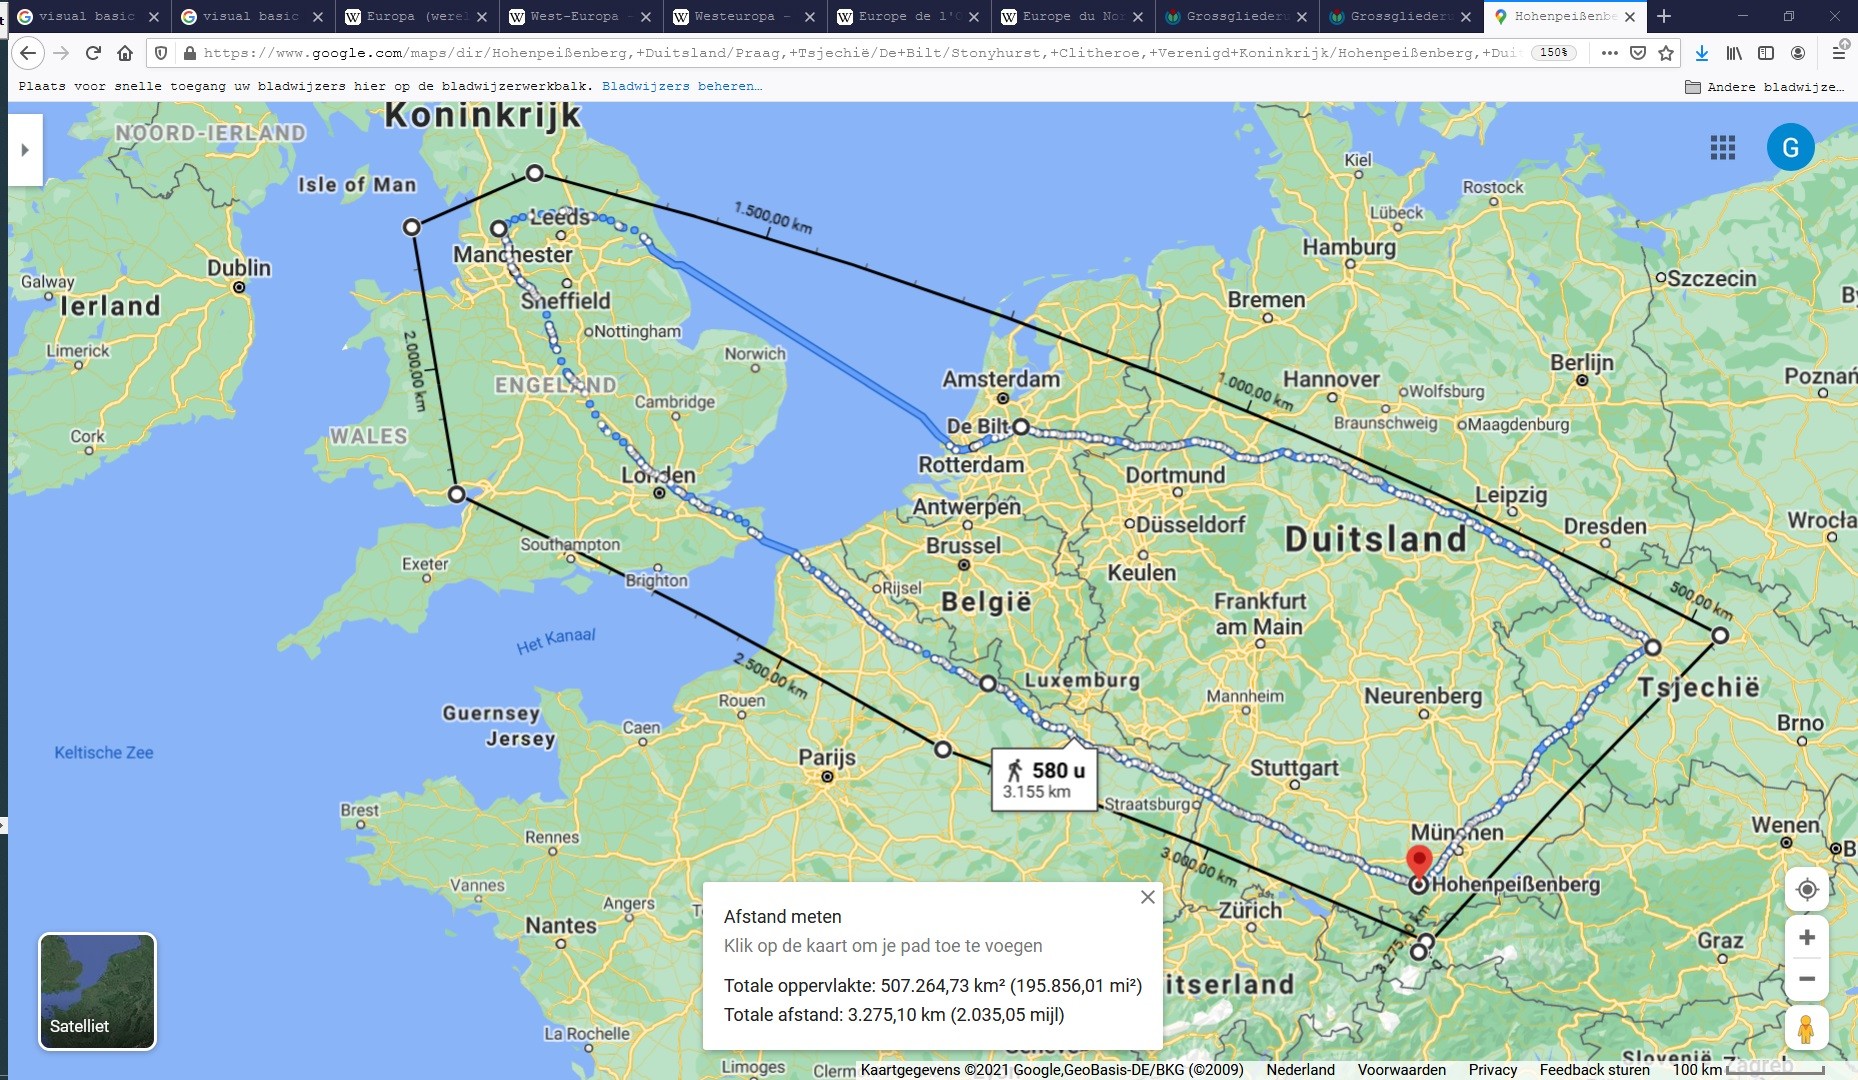Screen dimensions: 1858x1080
Task: Close the "Europe du Nor" tab
Action: click(x=1137, y=17)
